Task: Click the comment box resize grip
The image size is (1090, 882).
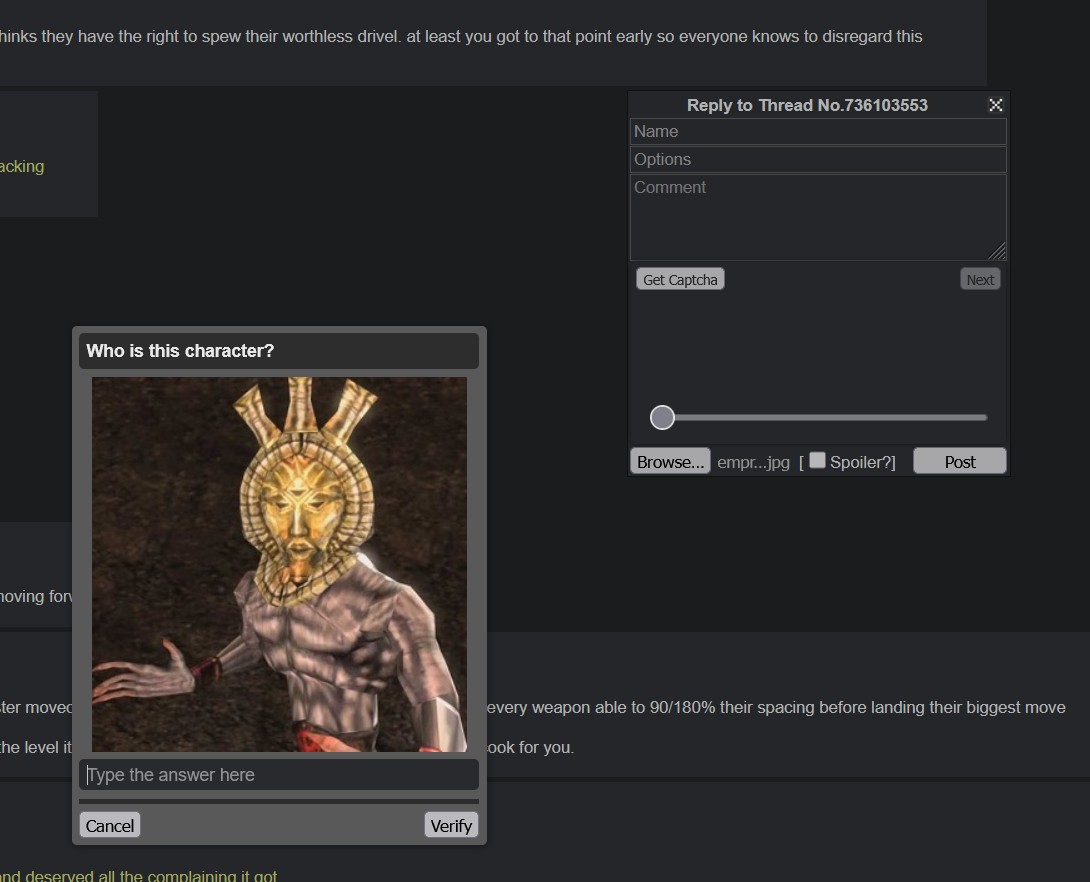Action: point(998,252)
